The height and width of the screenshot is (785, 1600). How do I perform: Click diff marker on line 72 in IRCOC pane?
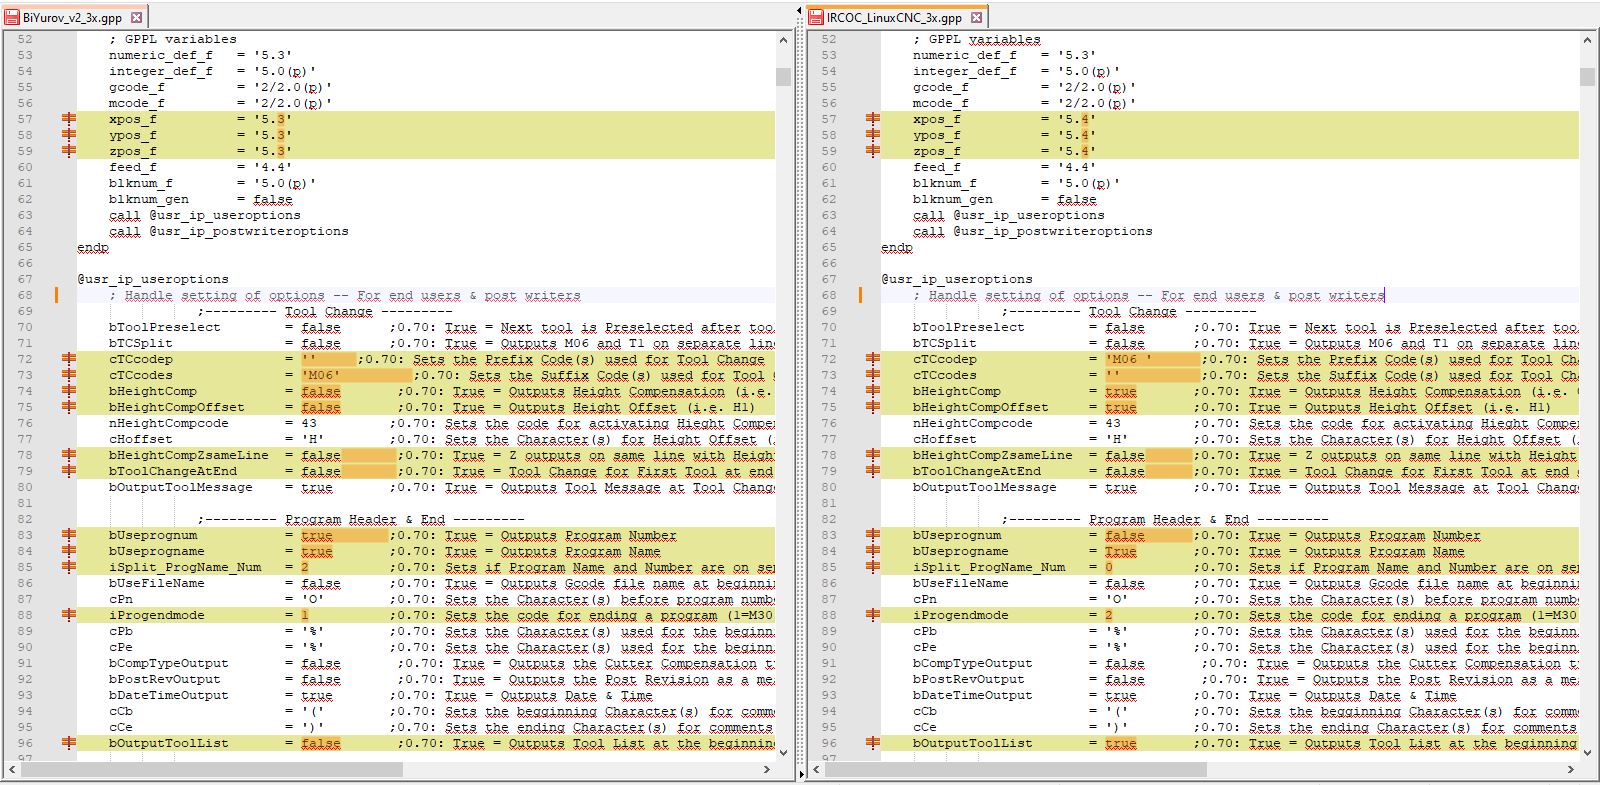(873, 359)
